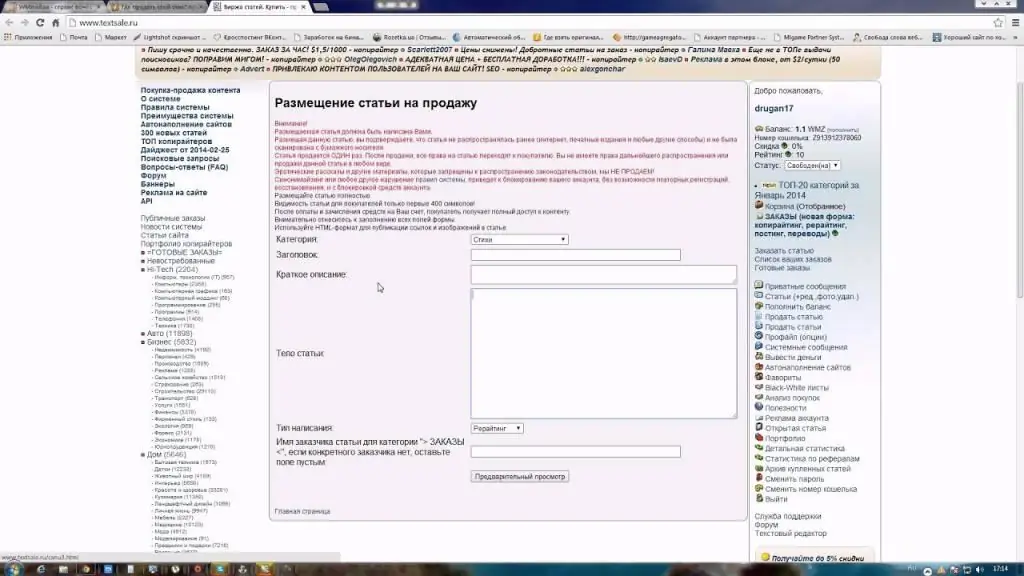Expand the =ГОТОВЫЕ ЗАКАЗЫ= category
Viewport: 1024px width, 576px height.
tap(143, 252)
